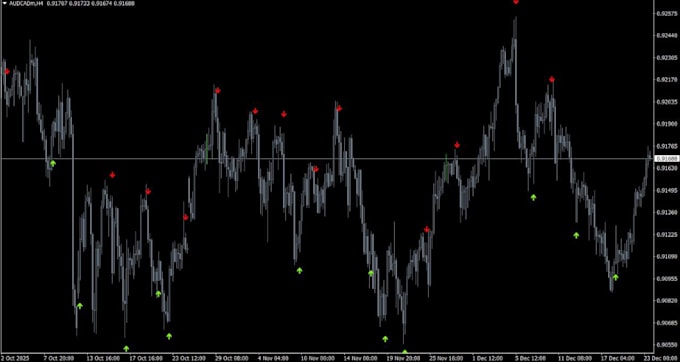Select the green buy arrow just above 17 Oct 16:00 label
680x362 pixels.
[x=126, y=349]
